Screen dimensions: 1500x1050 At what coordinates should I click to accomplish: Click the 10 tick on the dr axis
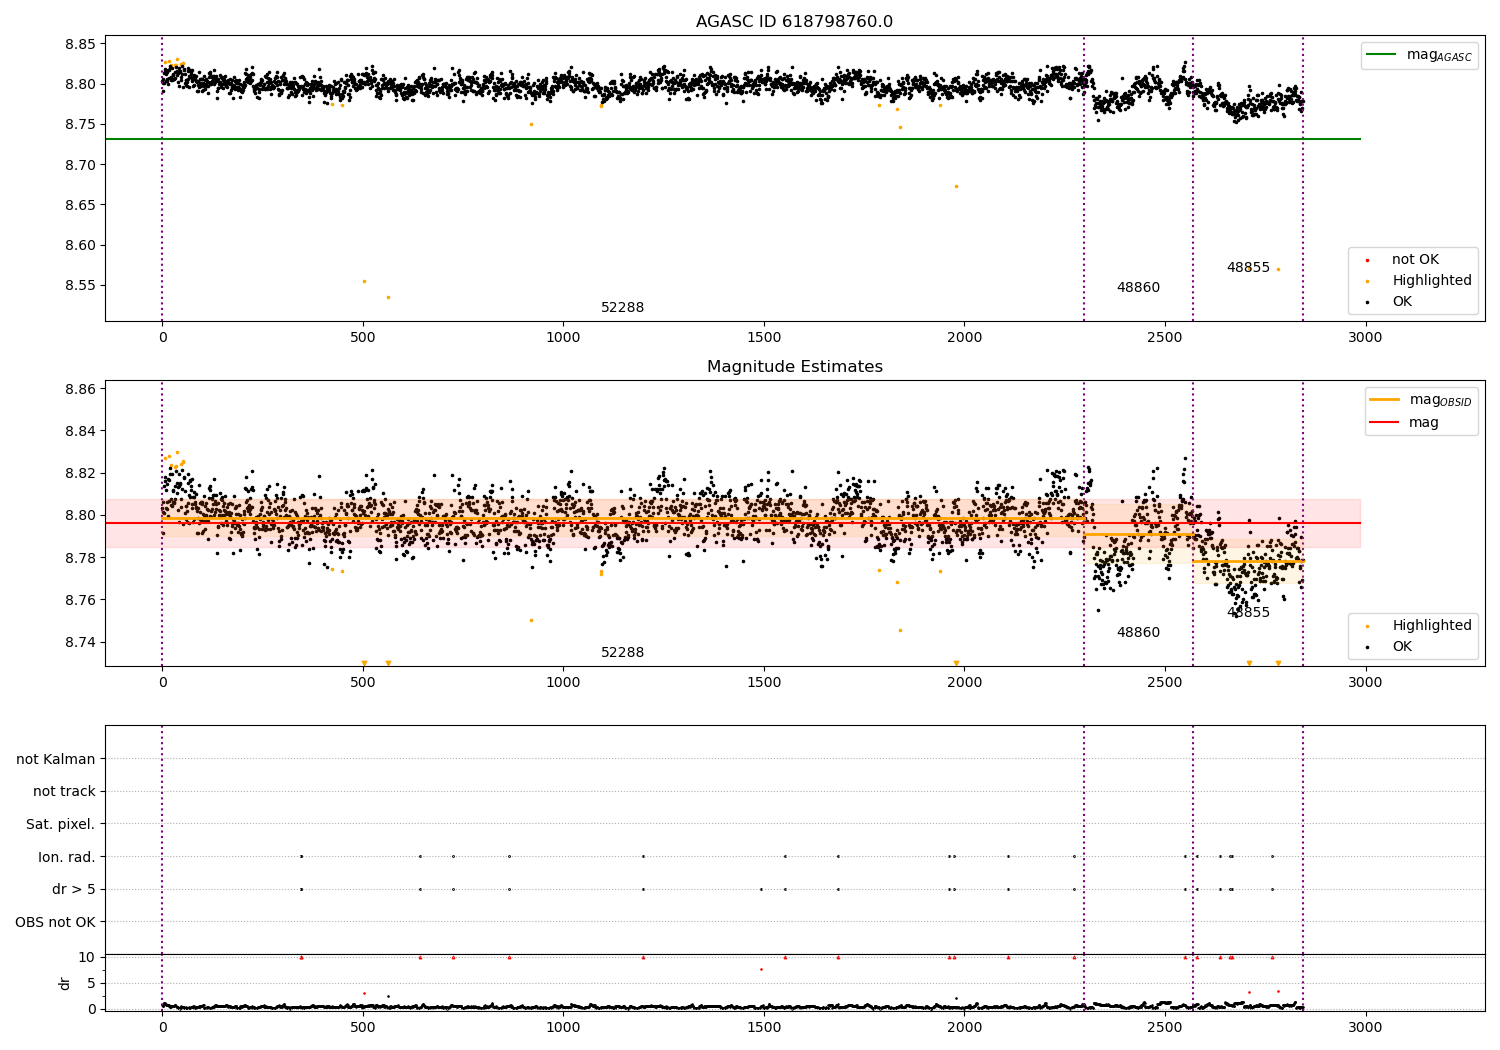click(87, 957)
